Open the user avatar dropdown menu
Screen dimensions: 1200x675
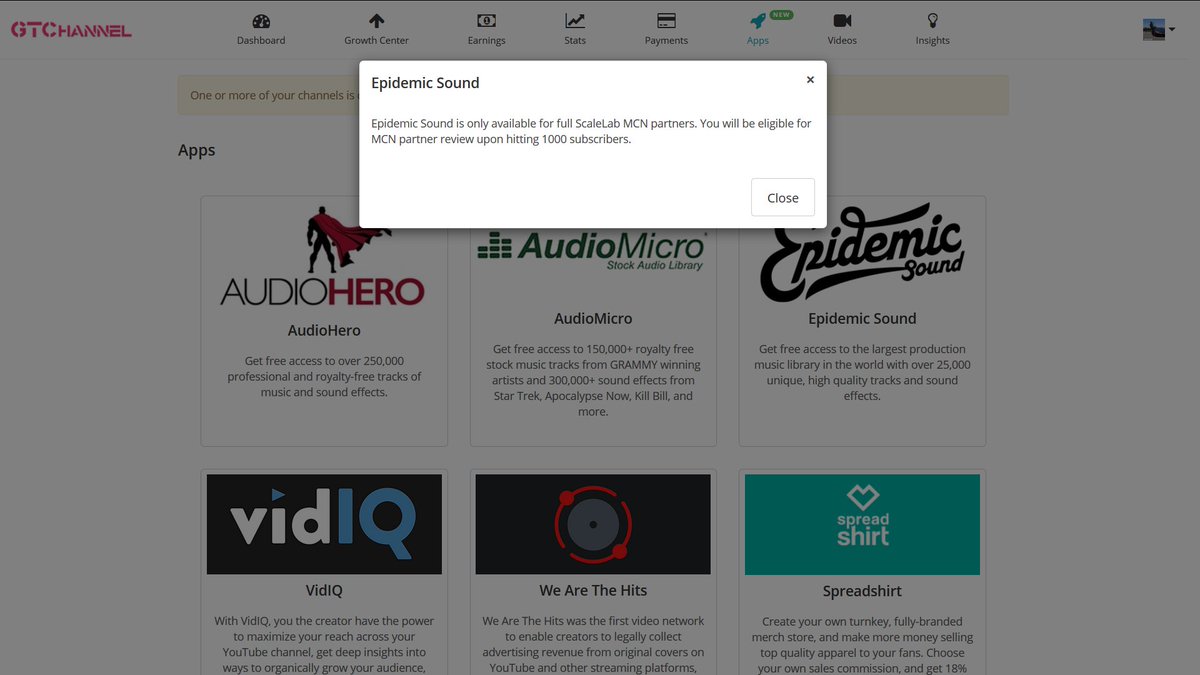pyautogui.click(x=1158, y=30)
